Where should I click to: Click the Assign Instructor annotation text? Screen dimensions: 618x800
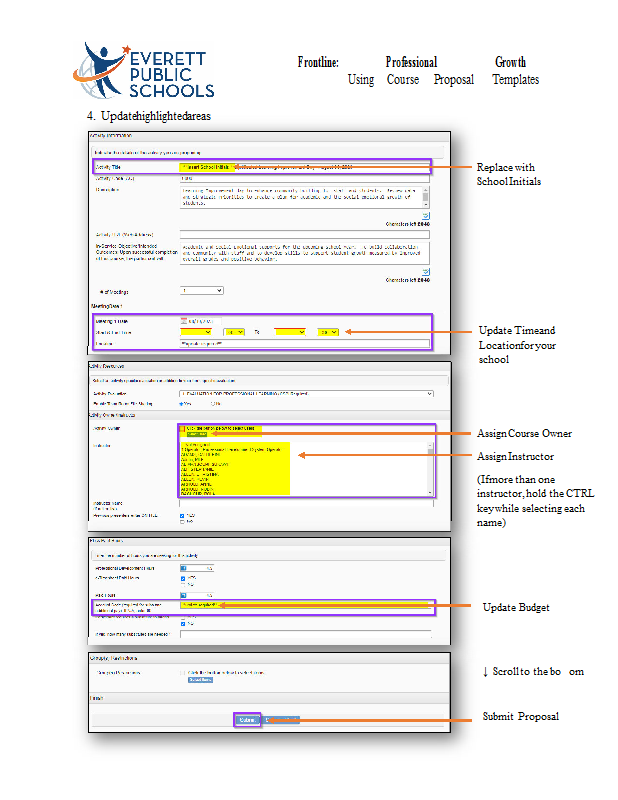[x=515, y=456]
